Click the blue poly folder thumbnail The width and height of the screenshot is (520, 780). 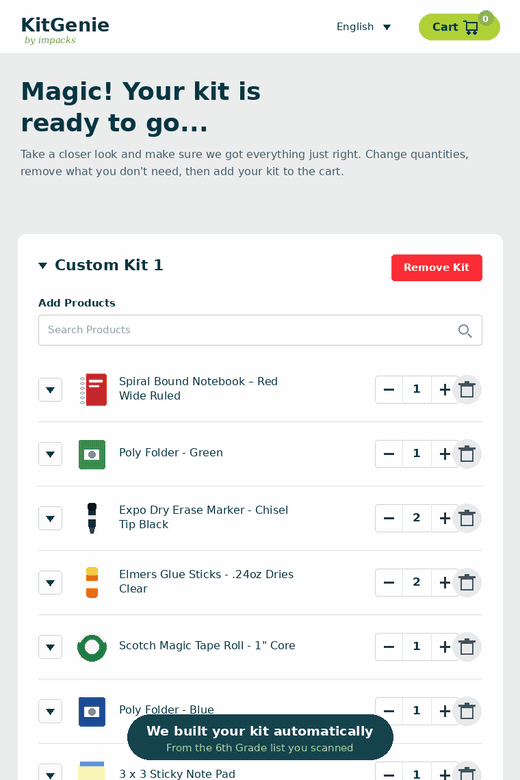pos(92,711)
